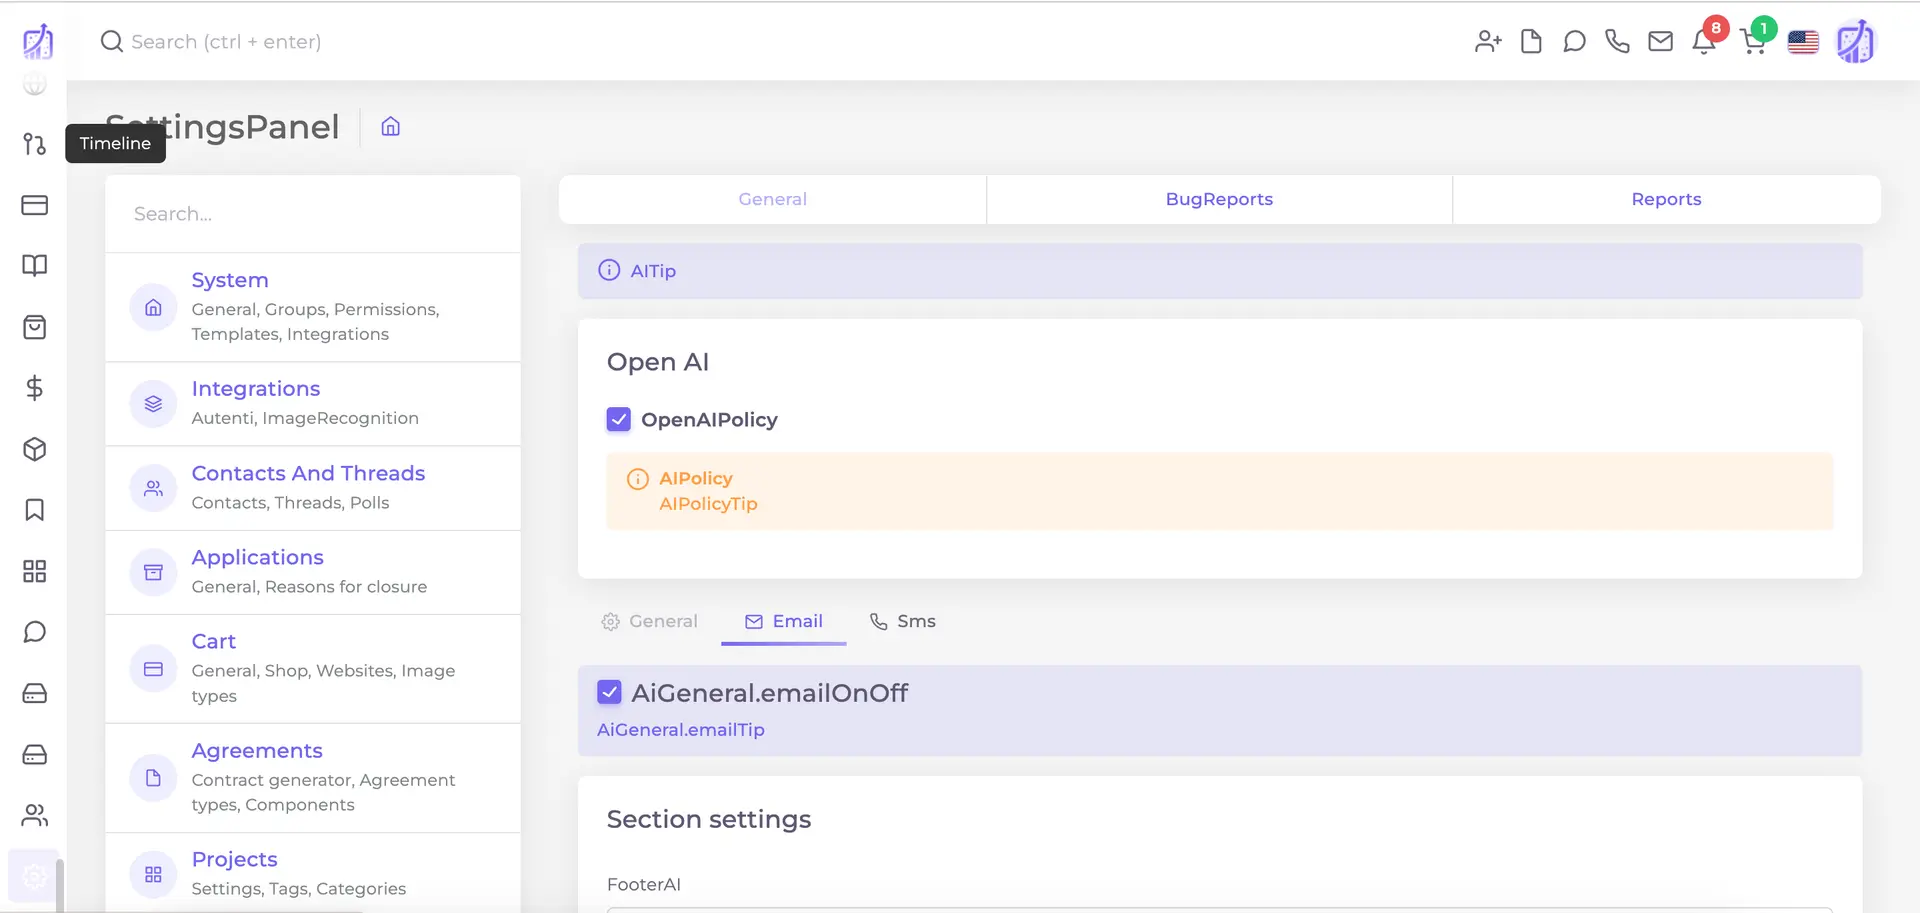Open the settings gear at the sidebar bottom
The height and width of the screenshot is (913, 1920).
34,875
